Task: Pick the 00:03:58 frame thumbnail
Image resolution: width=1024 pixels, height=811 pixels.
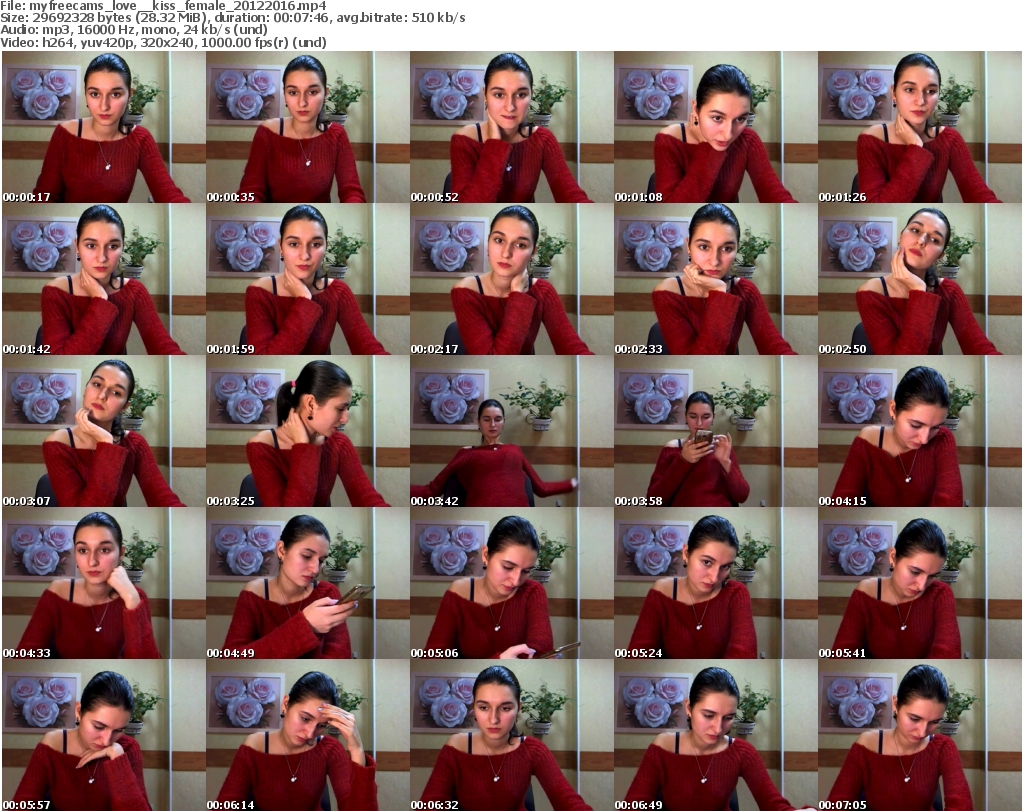Action: pyautogui.click(x=715, y=432)
